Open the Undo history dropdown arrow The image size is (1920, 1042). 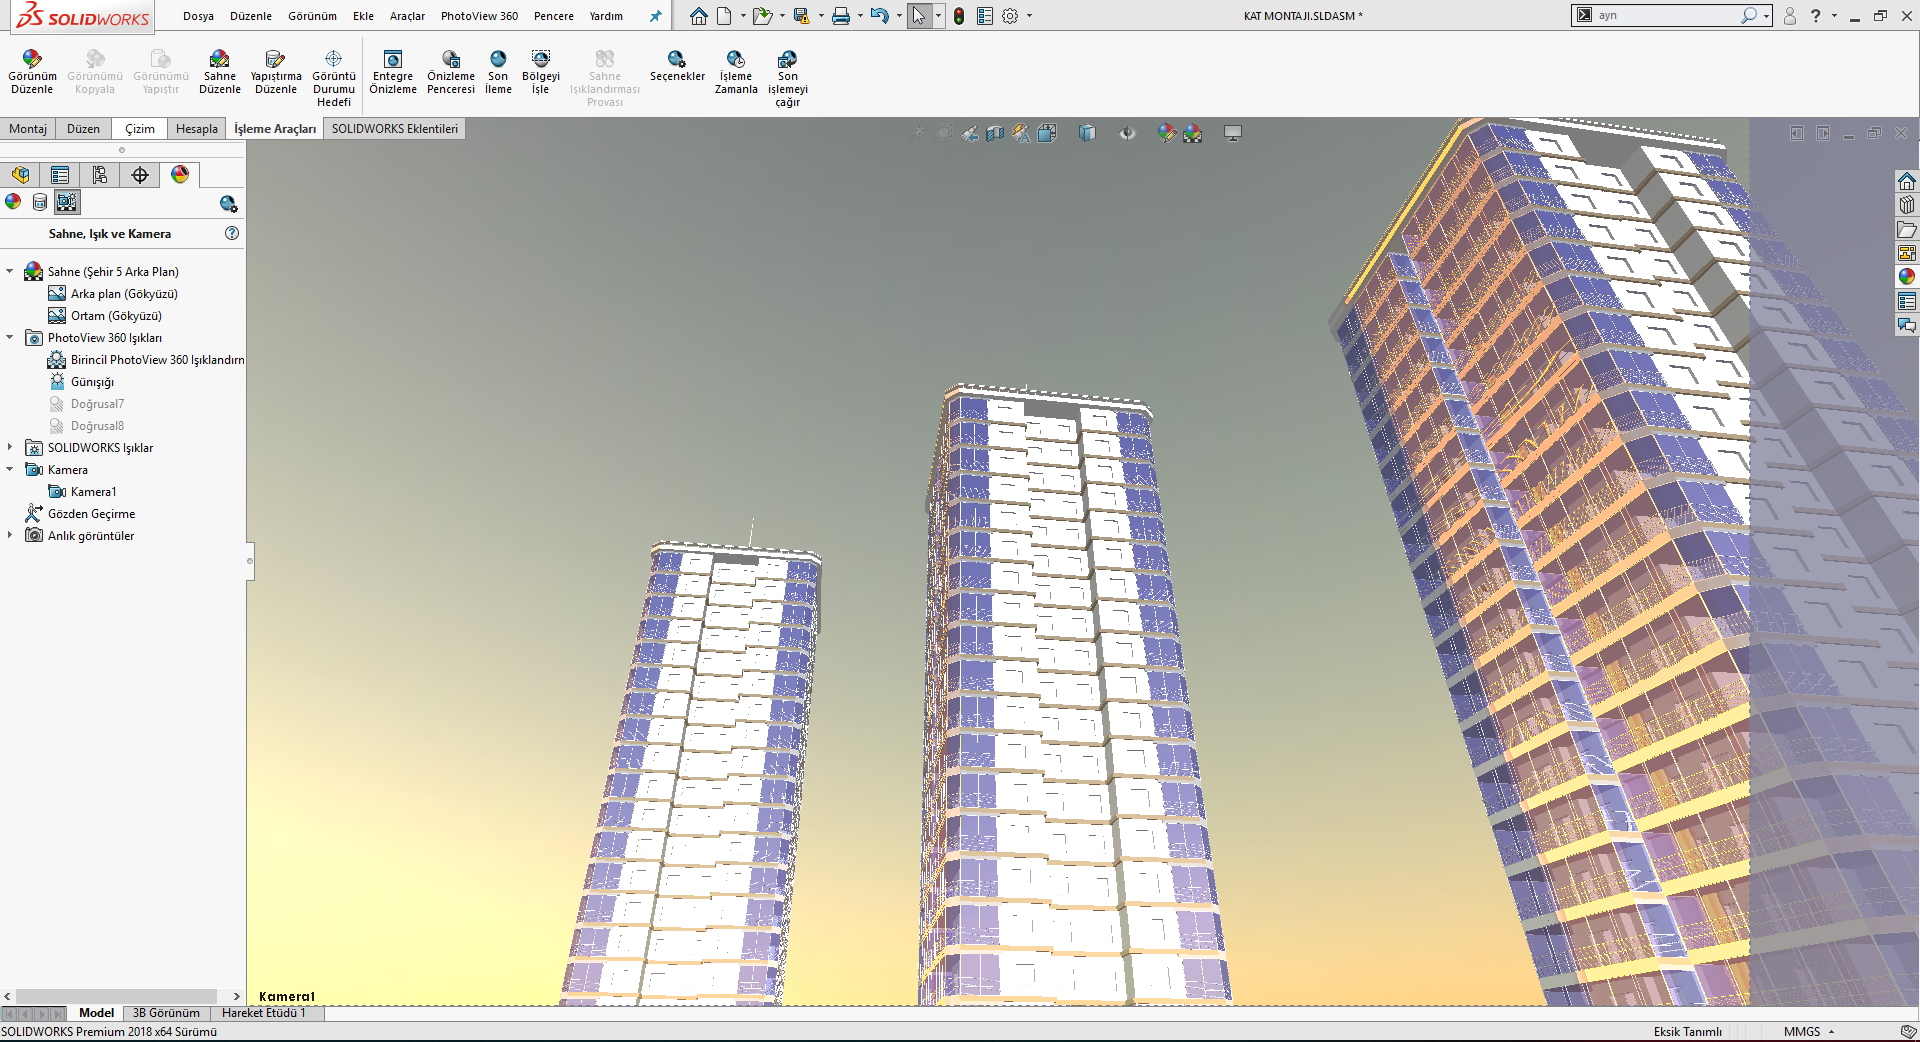899,16
